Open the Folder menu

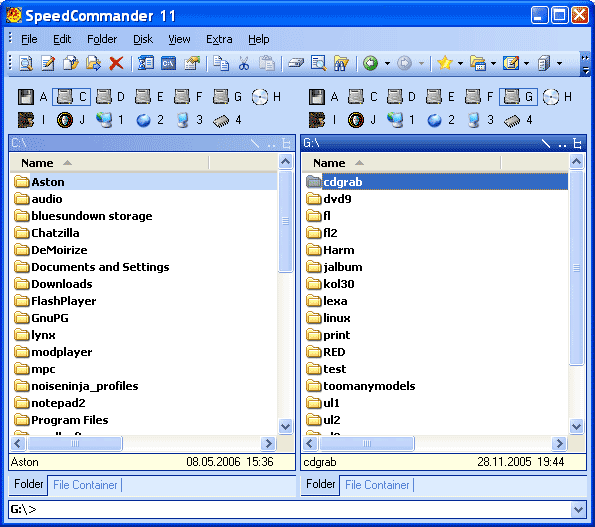click(x=102, y=39)
